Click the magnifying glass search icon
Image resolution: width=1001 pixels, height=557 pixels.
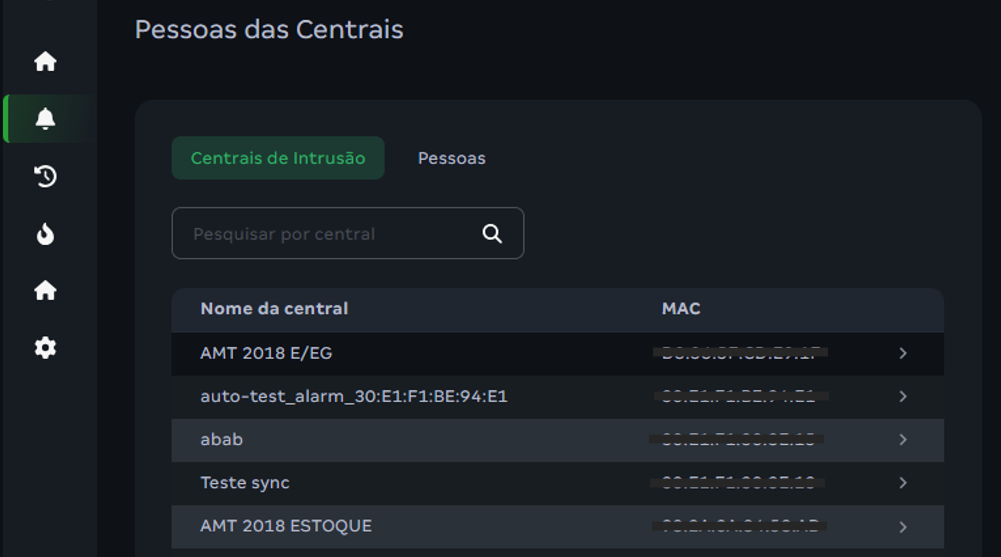tap(492, 233)
